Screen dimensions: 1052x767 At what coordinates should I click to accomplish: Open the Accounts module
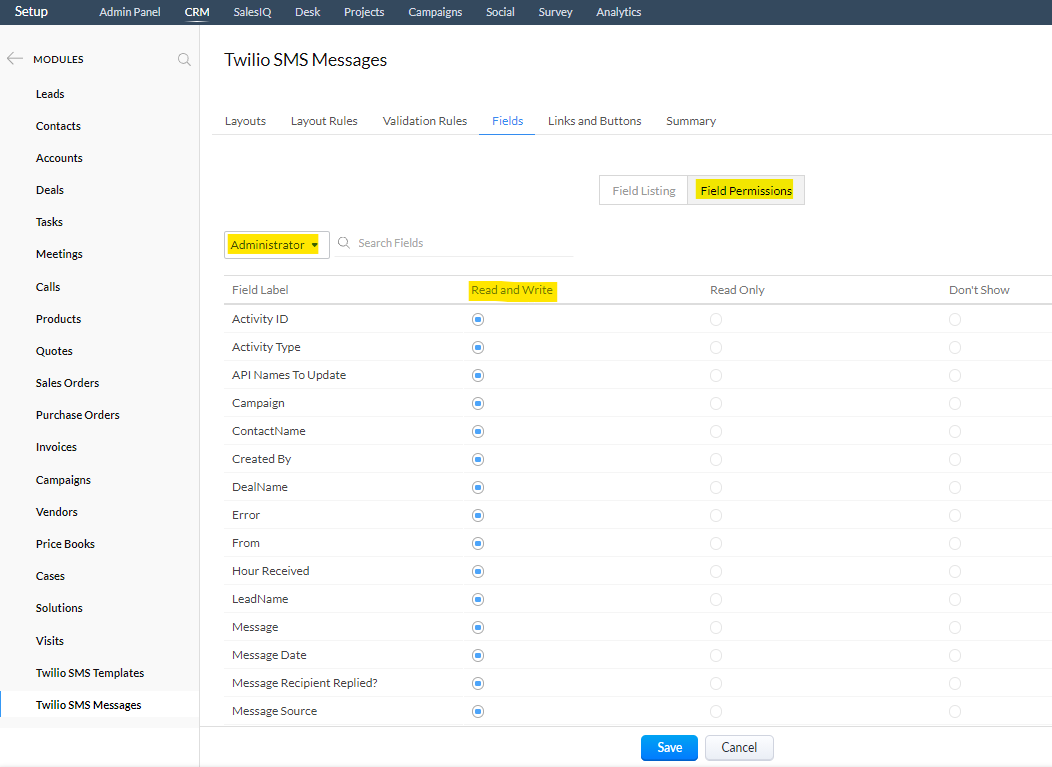59,158
